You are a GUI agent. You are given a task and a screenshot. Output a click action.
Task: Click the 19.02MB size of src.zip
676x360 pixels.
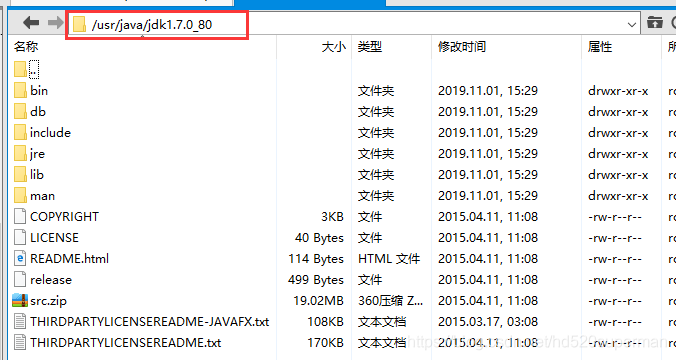tap(318, 301)
